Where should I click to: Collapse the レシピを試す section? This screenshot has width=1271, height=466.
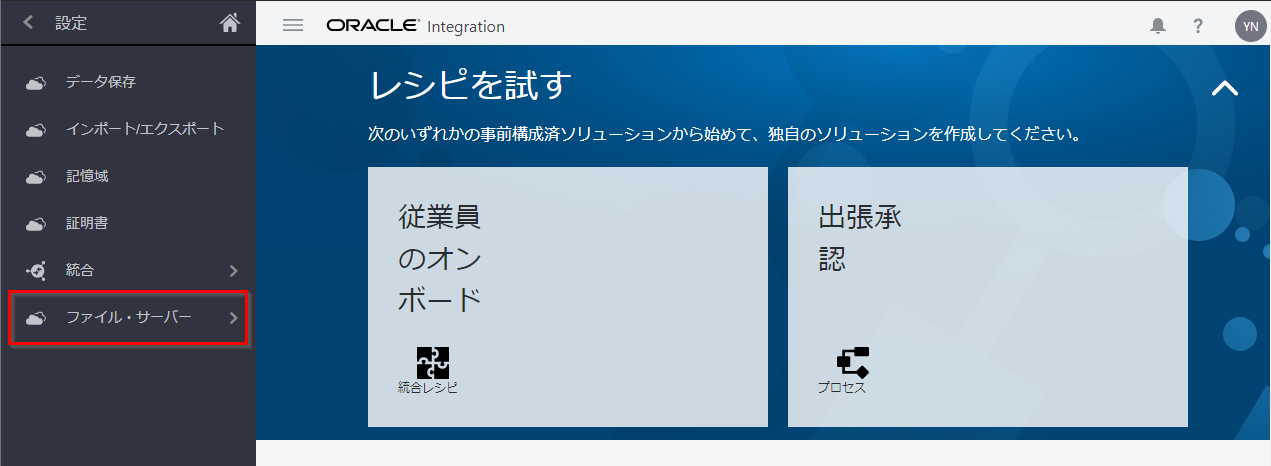[1224, 88]
